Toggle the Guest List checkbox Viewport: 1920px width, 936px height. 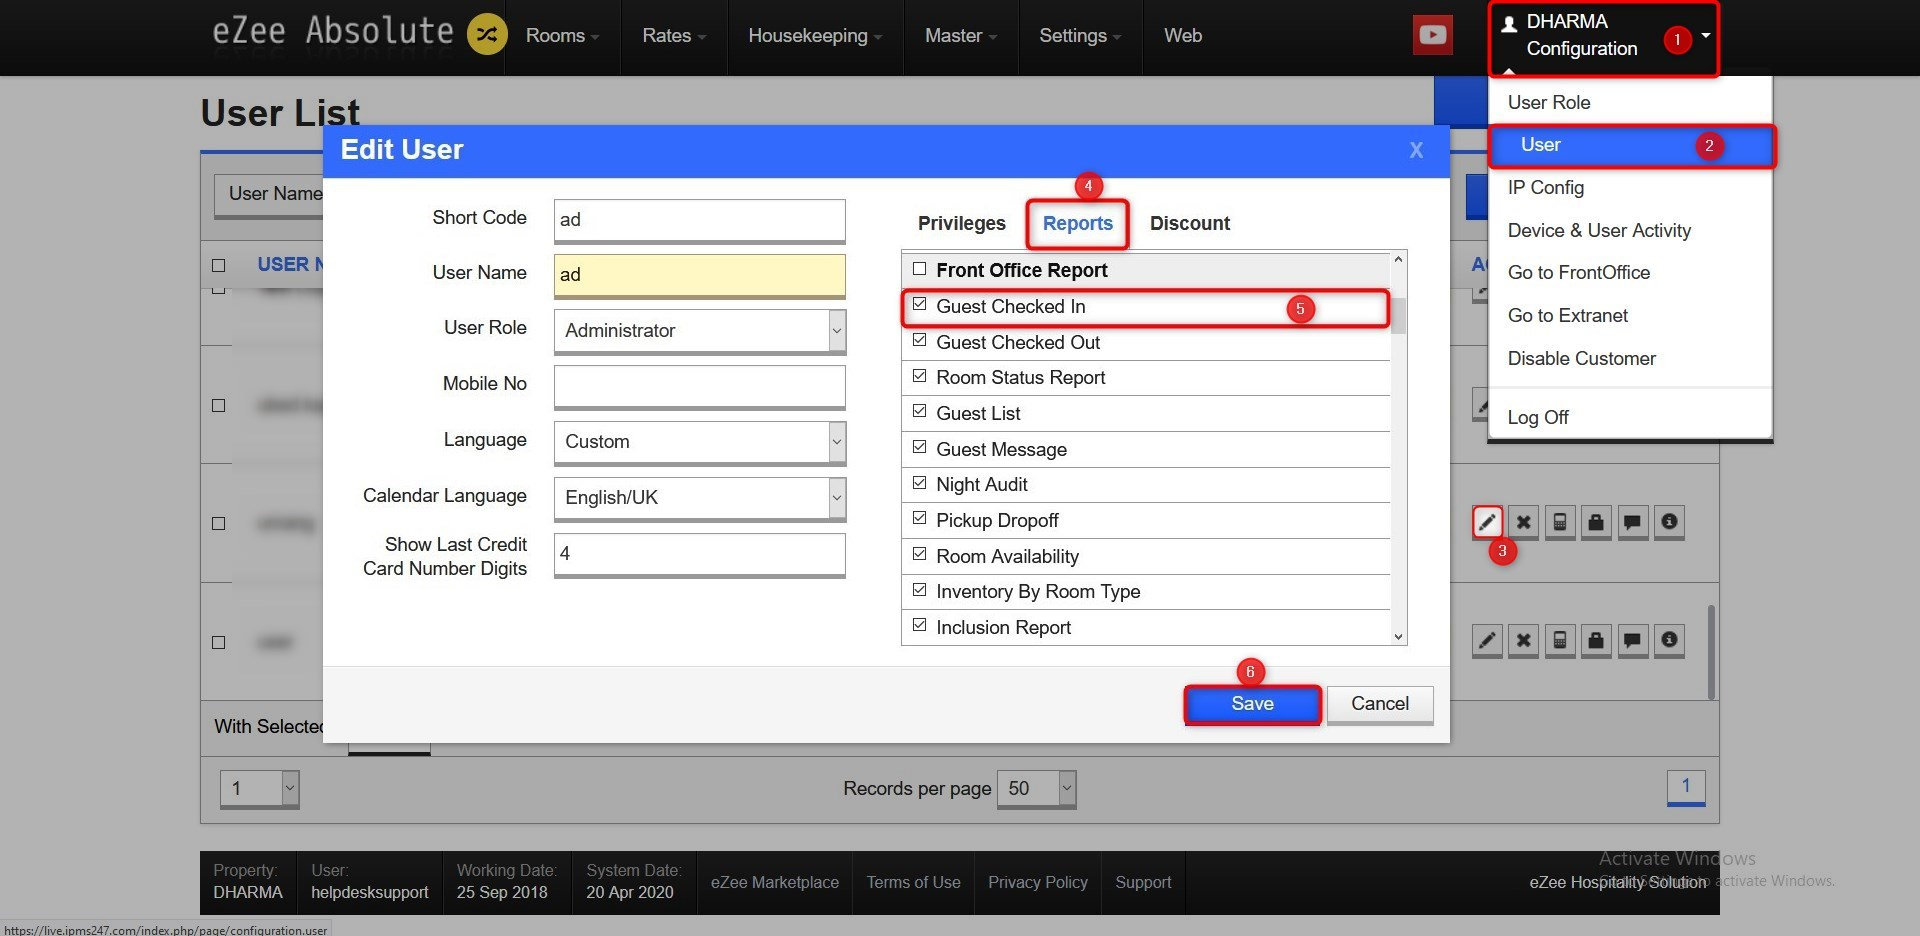[x=919, y=412]
